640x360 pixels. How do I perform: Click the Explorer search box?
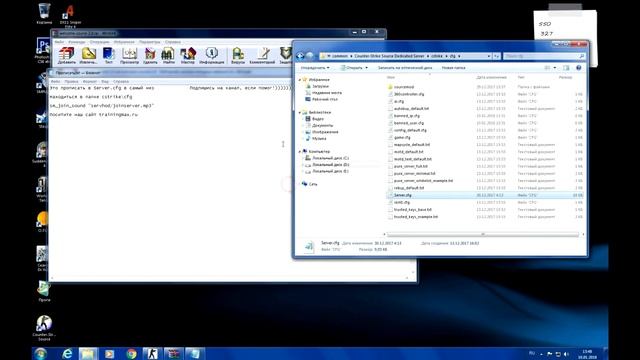click(544, 56)
